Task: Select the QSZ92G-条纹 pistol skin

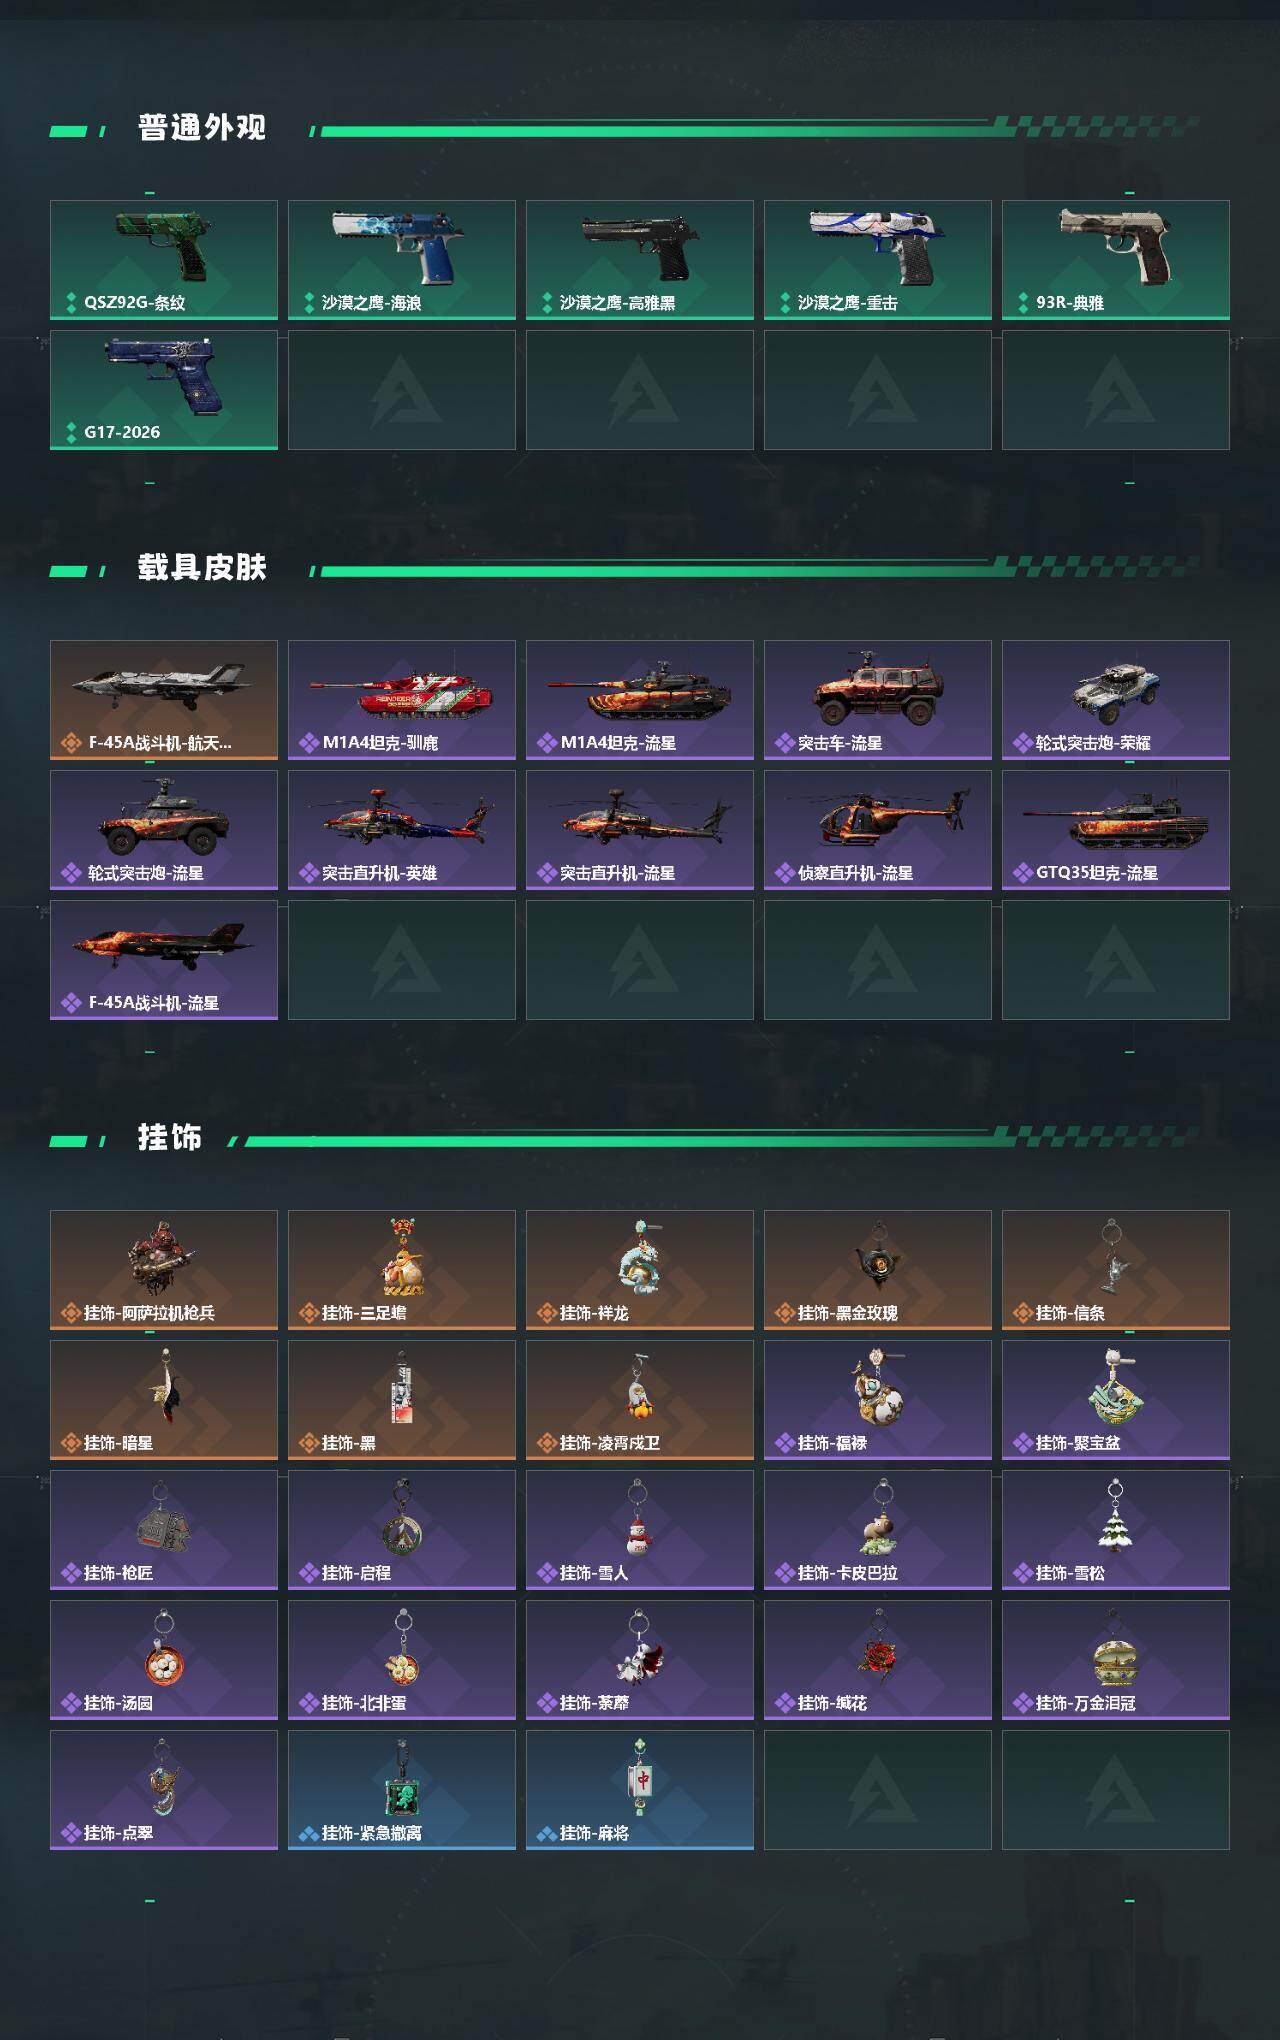Action: click(x=164, y=260)
